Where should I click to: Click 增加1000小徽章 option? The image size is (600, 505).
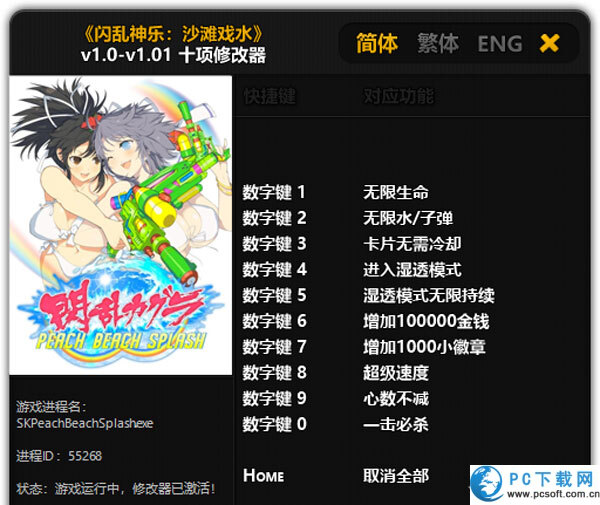pos(424,347)
